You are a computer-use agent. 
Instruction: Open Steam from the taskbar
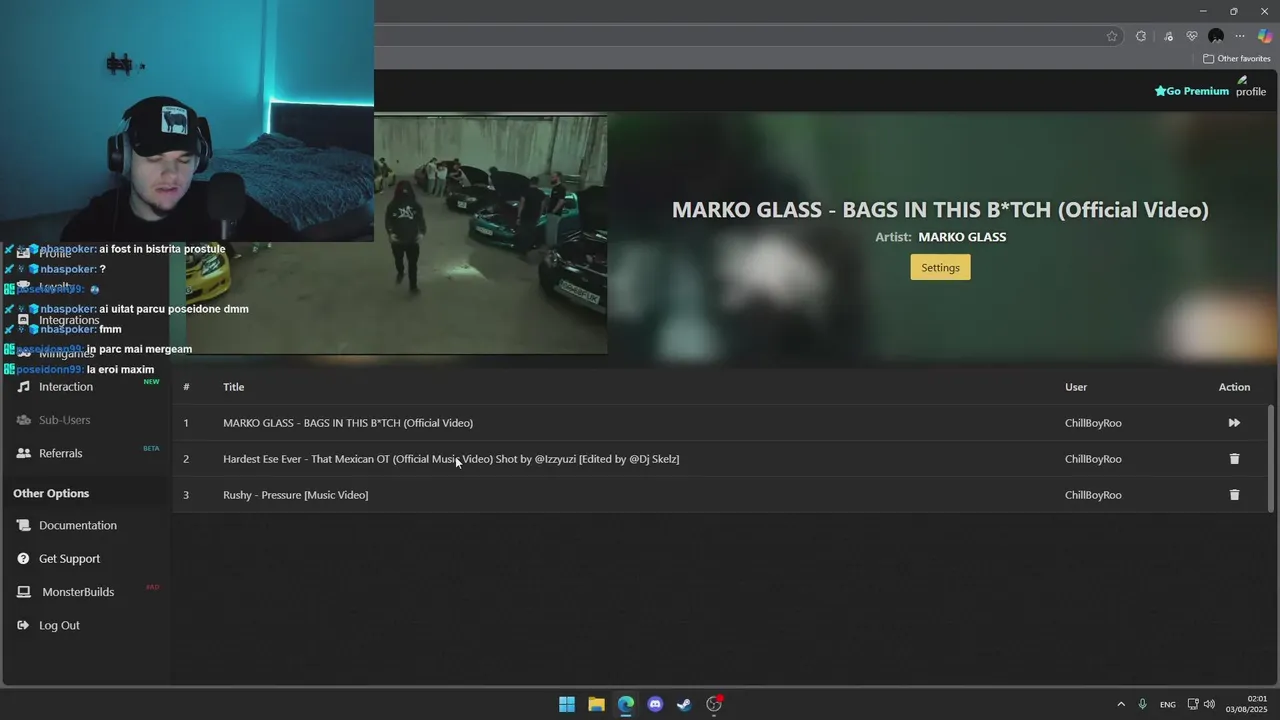click(x=684, y=704)
